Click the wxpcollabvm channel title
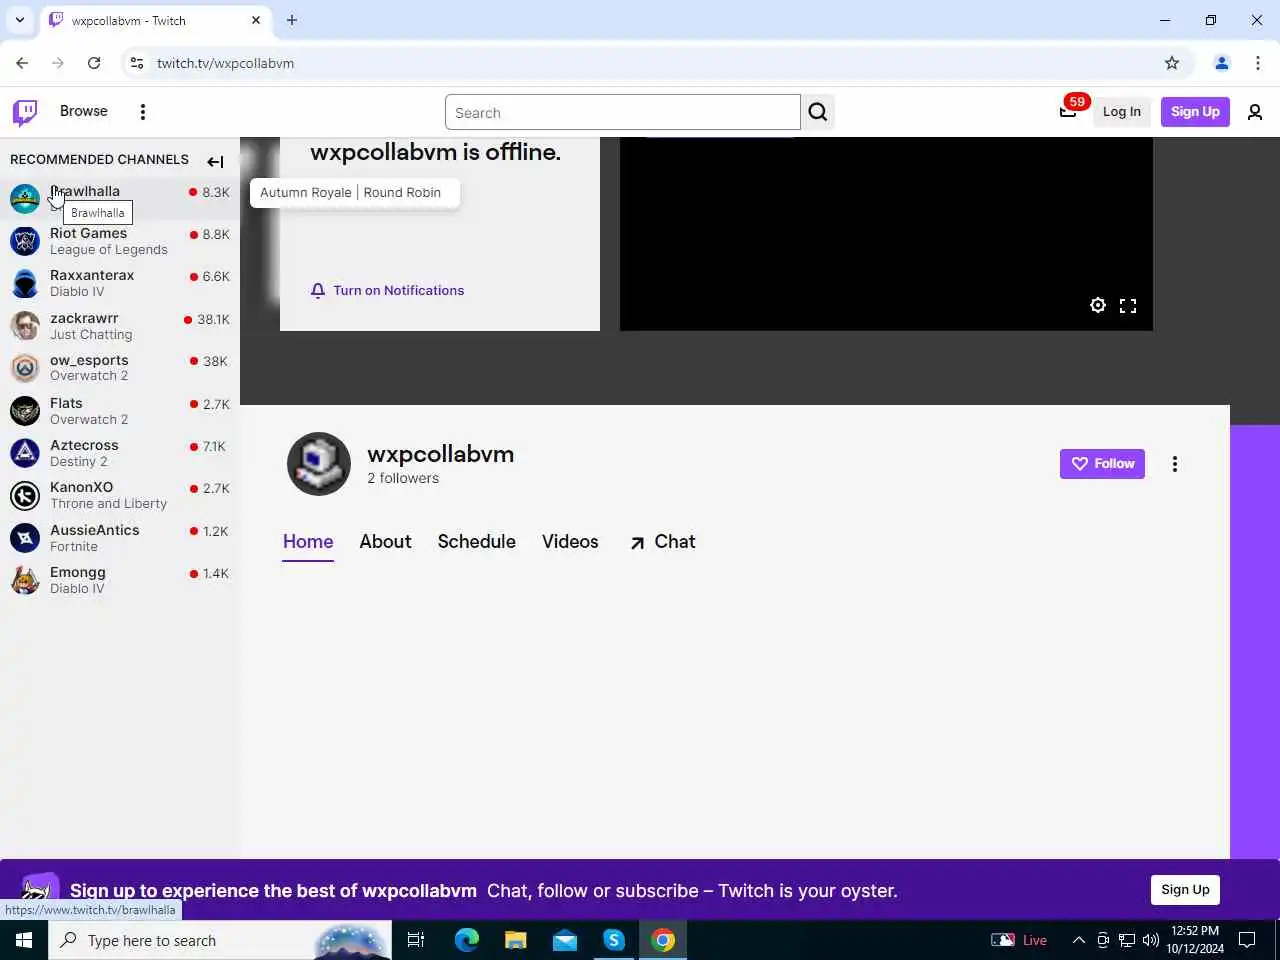The image size is (1280, 960). (x=440, y=454)
